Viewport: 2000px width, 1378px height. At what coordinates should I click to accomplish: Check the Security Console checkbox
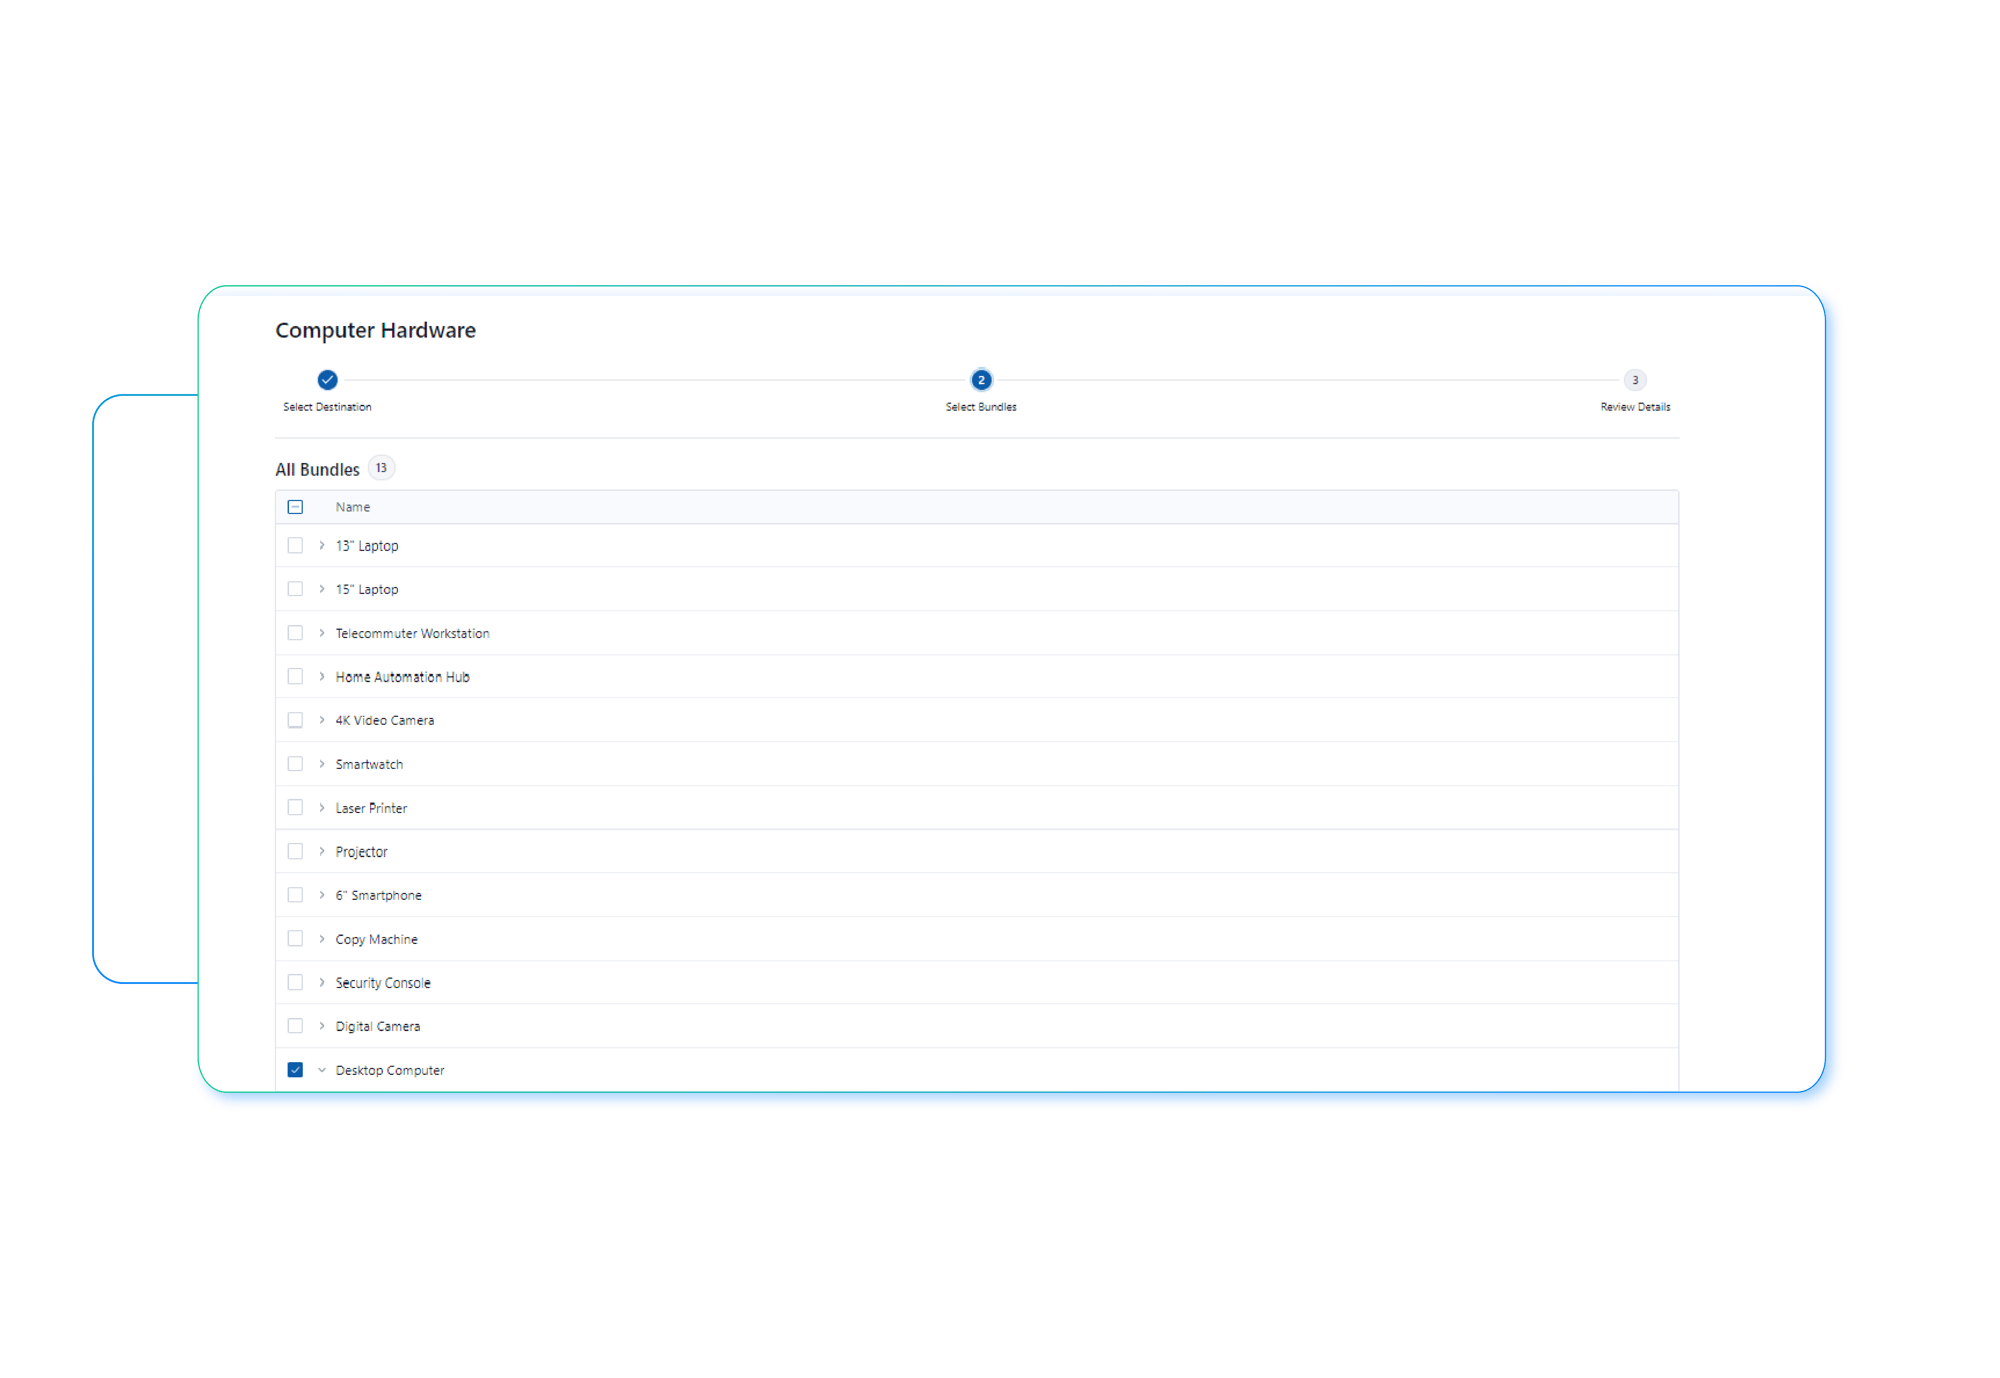pyautogui.click(x=295, y=983)
